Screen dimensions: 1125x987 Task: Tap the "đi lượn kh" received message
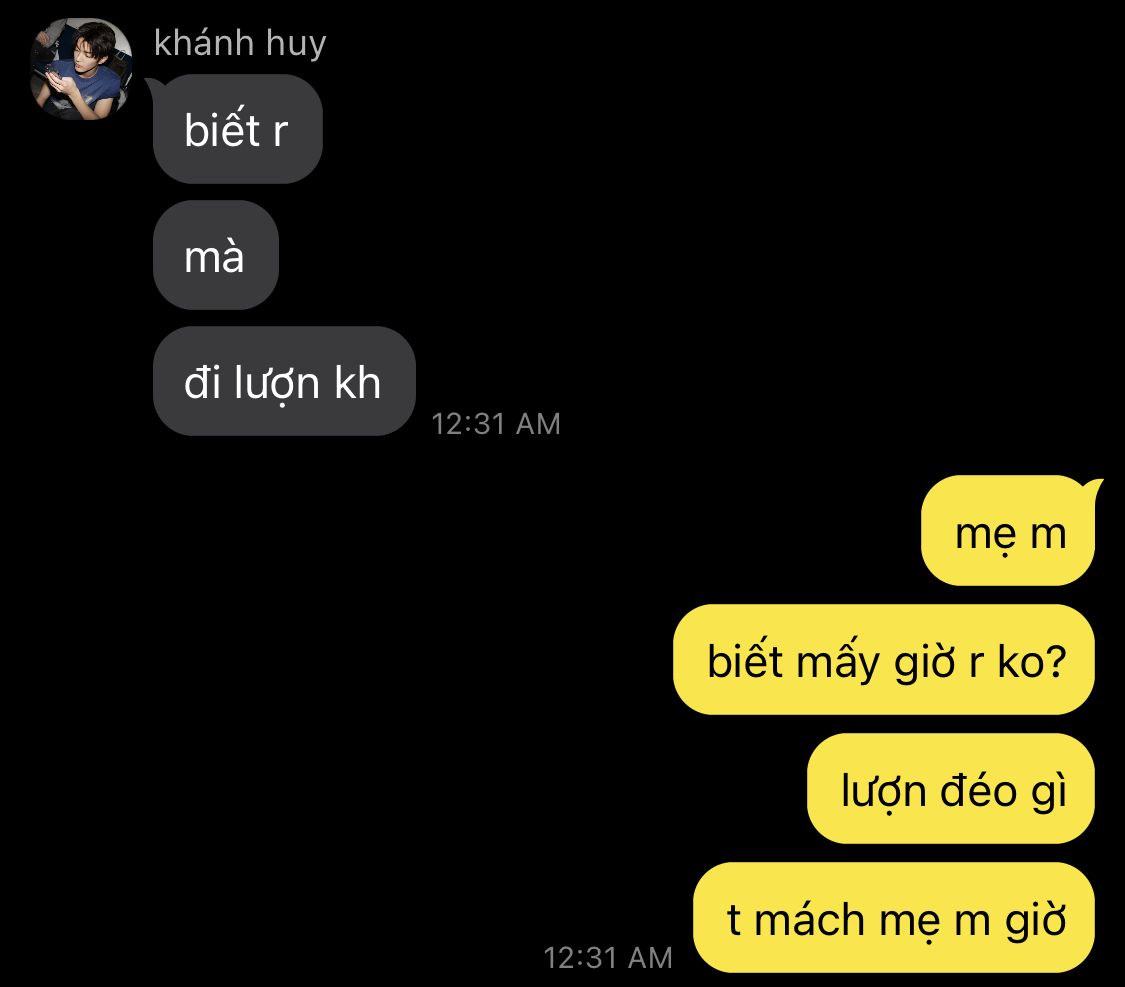tap(284, 381)
